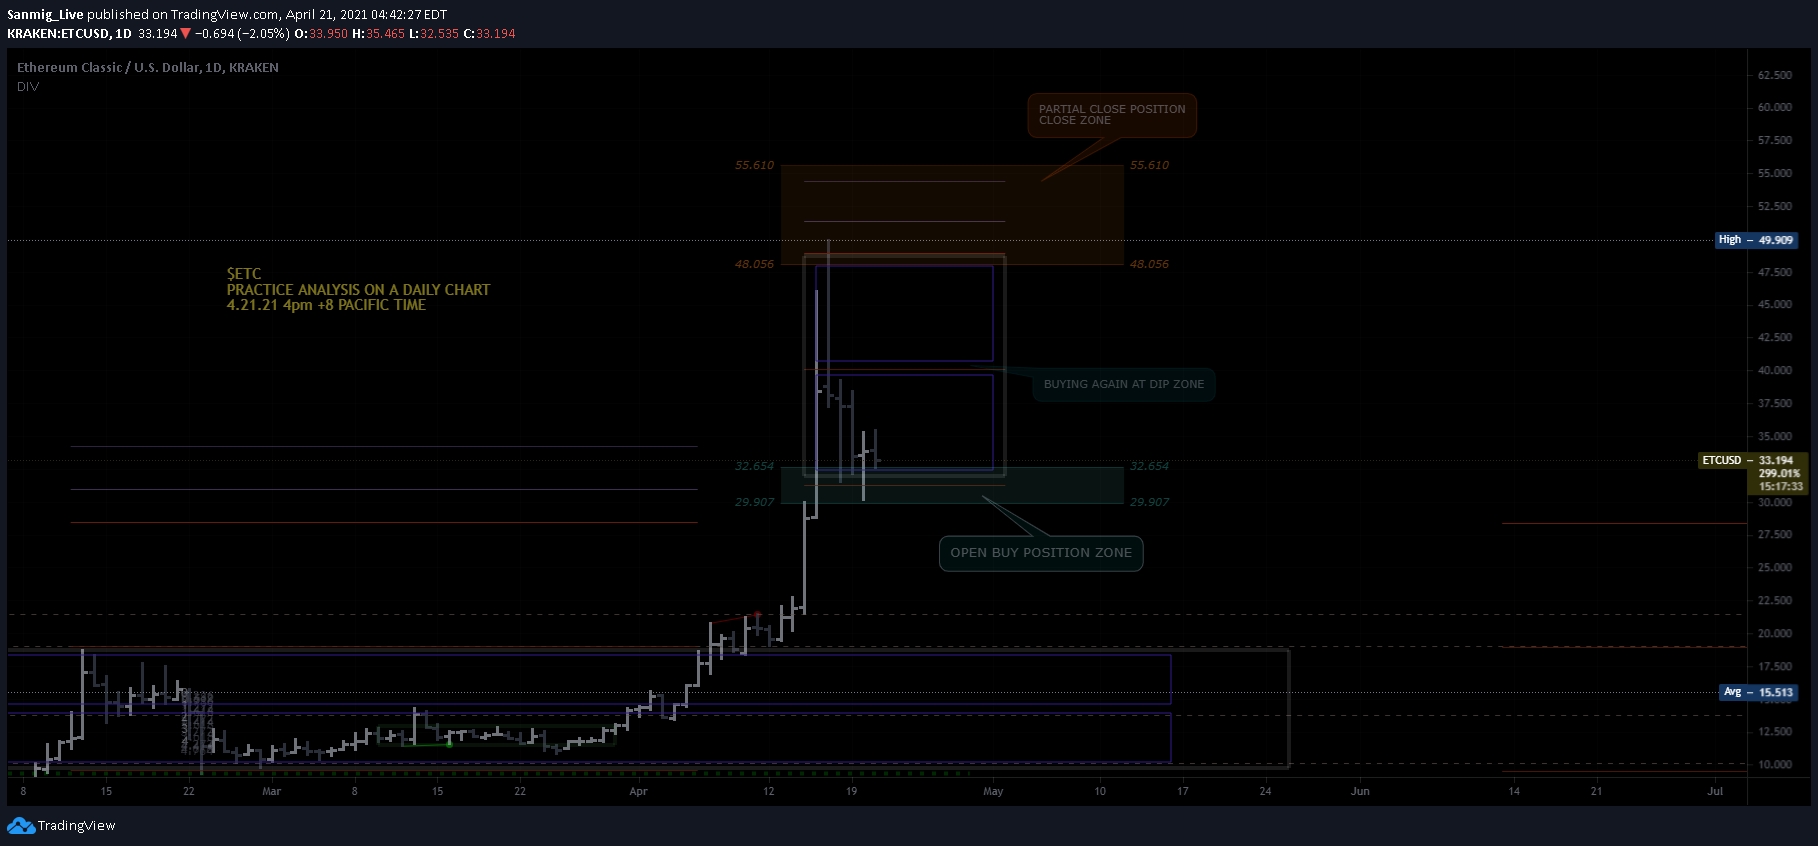The height and width of the screenshot is (846, 1818).
Task: Click the TradingView brand text link
Action: (x=77, y=826)
